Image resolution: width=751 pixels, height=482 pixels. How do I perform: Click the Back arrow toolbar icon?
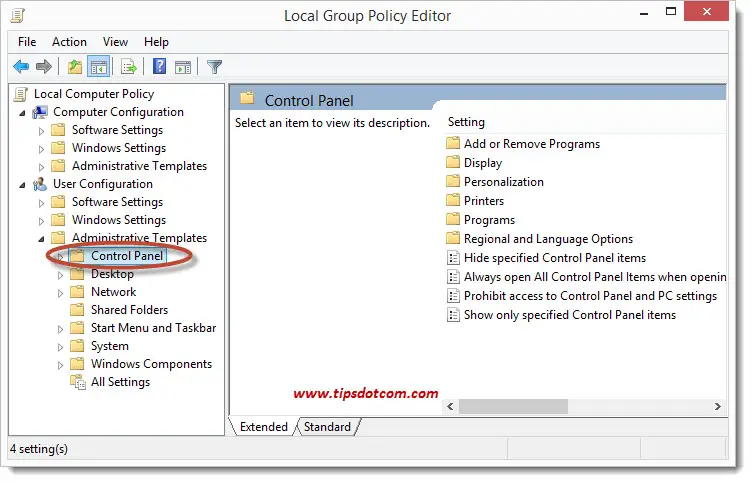(x=21, y=67)
